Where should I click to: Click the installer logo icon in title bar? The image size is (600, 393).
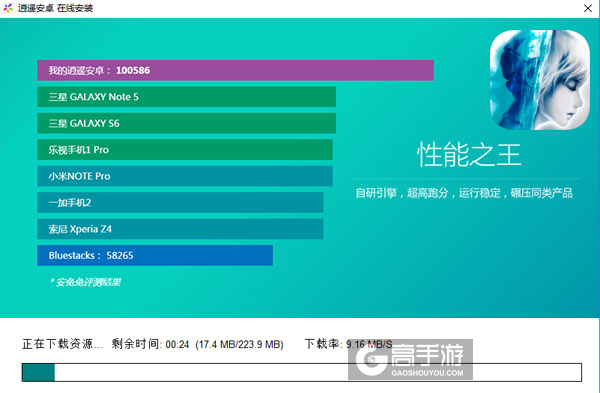pos(8,8)
